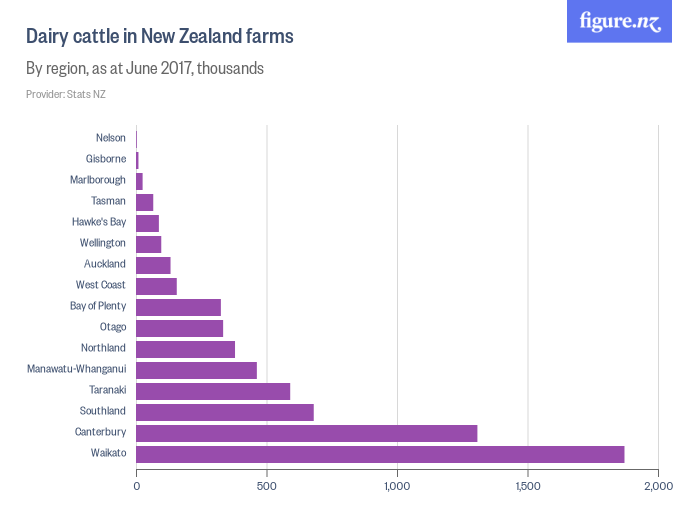Image resolution: width=700 pixels, height=525 pixels.
Task: Click the Nelson region label
Action: [x=111, y=138]
